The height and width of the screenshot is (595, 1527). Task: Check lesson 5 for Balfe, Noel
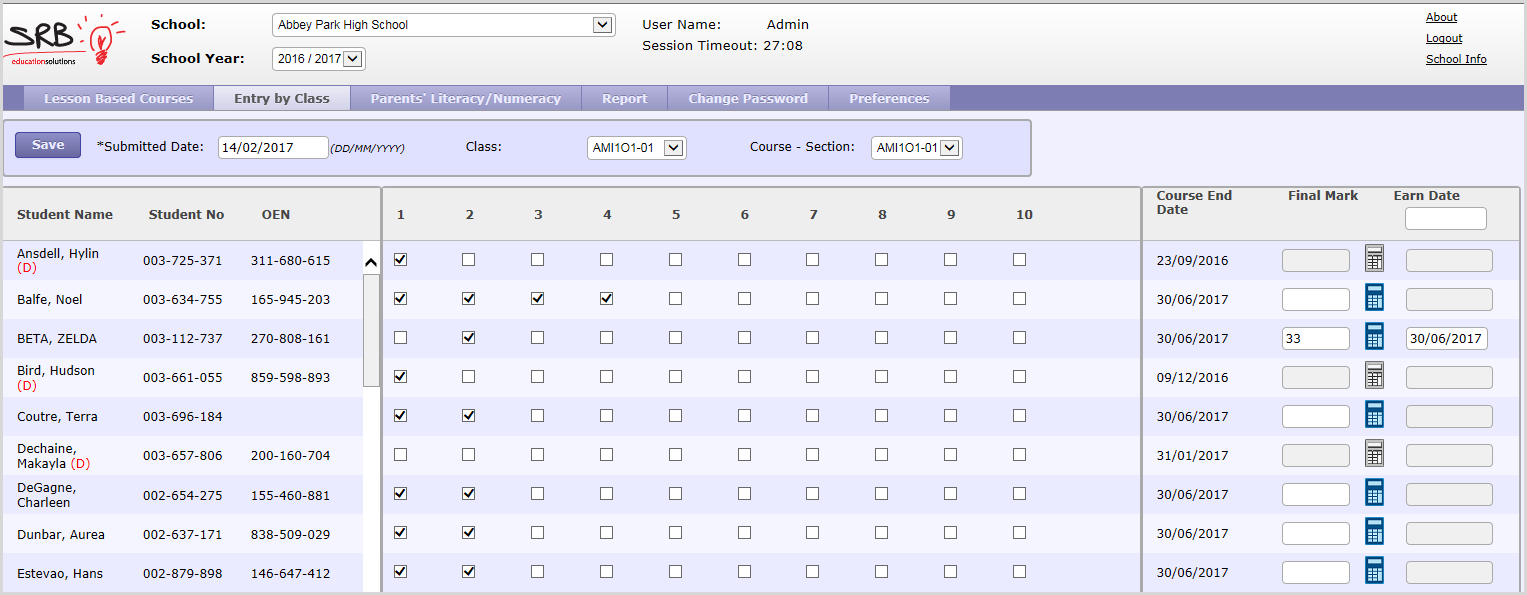tap(675, 299)
